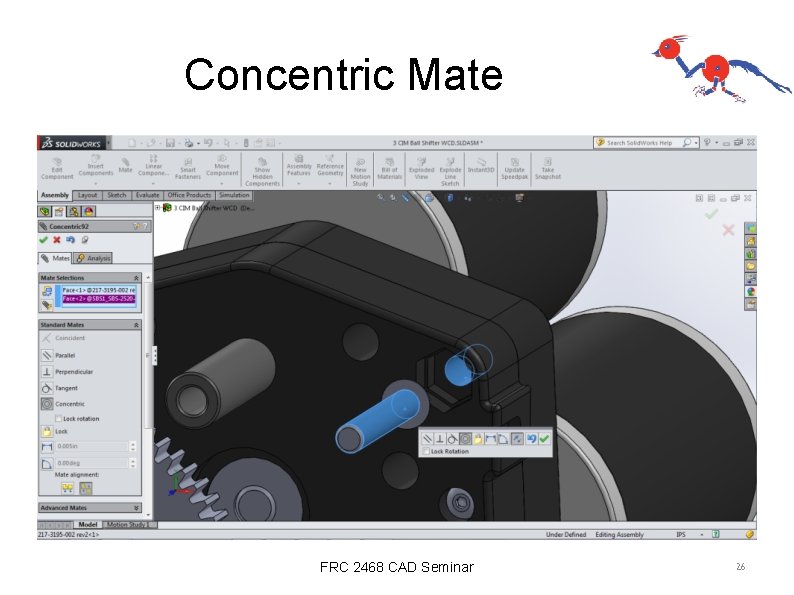This screenshot has height=595, width=794.
Task: Choose the Tangent mate in Standard Mates
Action: tap(47, 388)
